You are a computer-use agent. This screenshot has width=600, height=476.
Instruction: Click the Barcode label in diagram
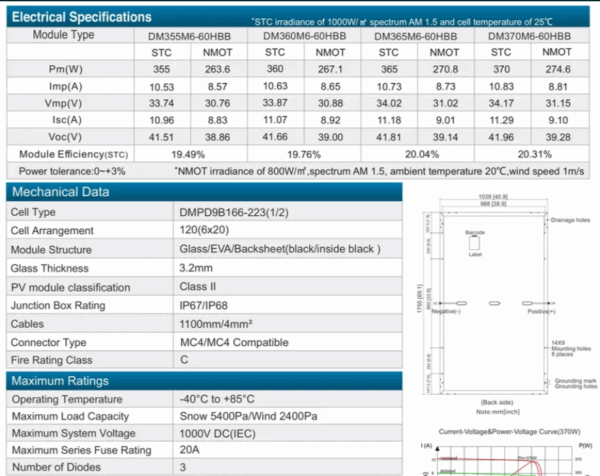[475, 233]
